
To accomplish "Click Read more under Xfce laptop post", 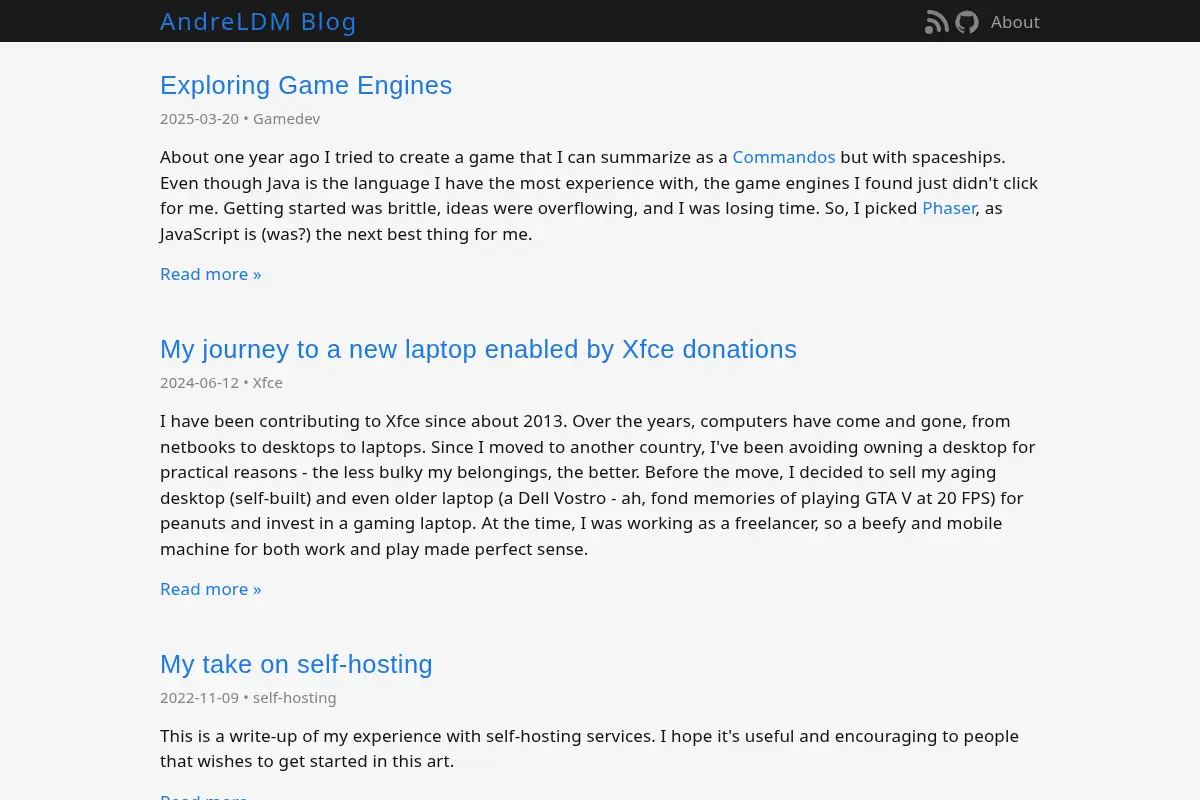I will pos(211,589).
